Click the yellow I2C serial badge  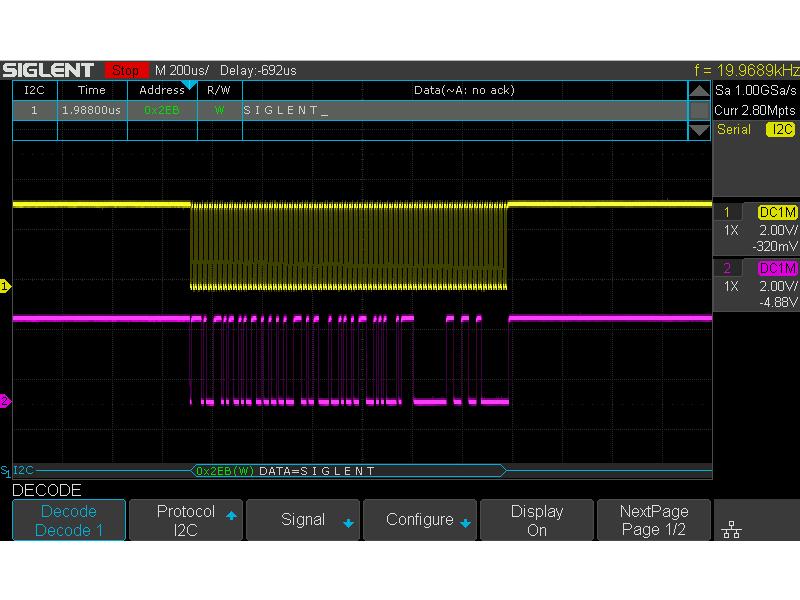point(780,130)
